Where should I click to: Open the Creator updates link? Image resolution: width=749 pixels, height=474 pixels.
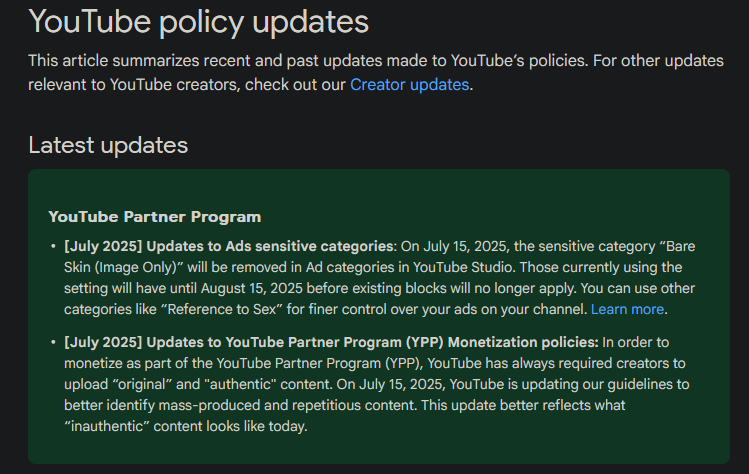point(409,85)
